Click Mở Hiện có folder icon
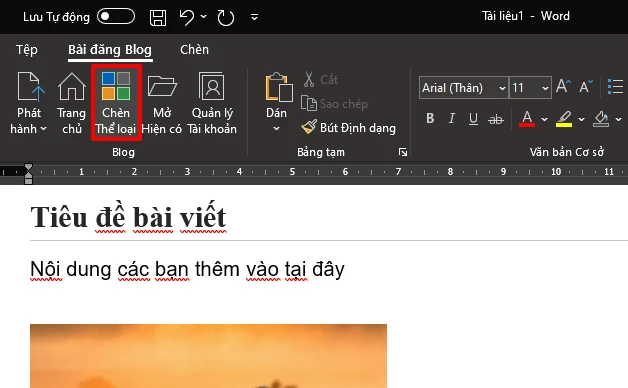The image size is (628, 388). [x=162, y=86]
